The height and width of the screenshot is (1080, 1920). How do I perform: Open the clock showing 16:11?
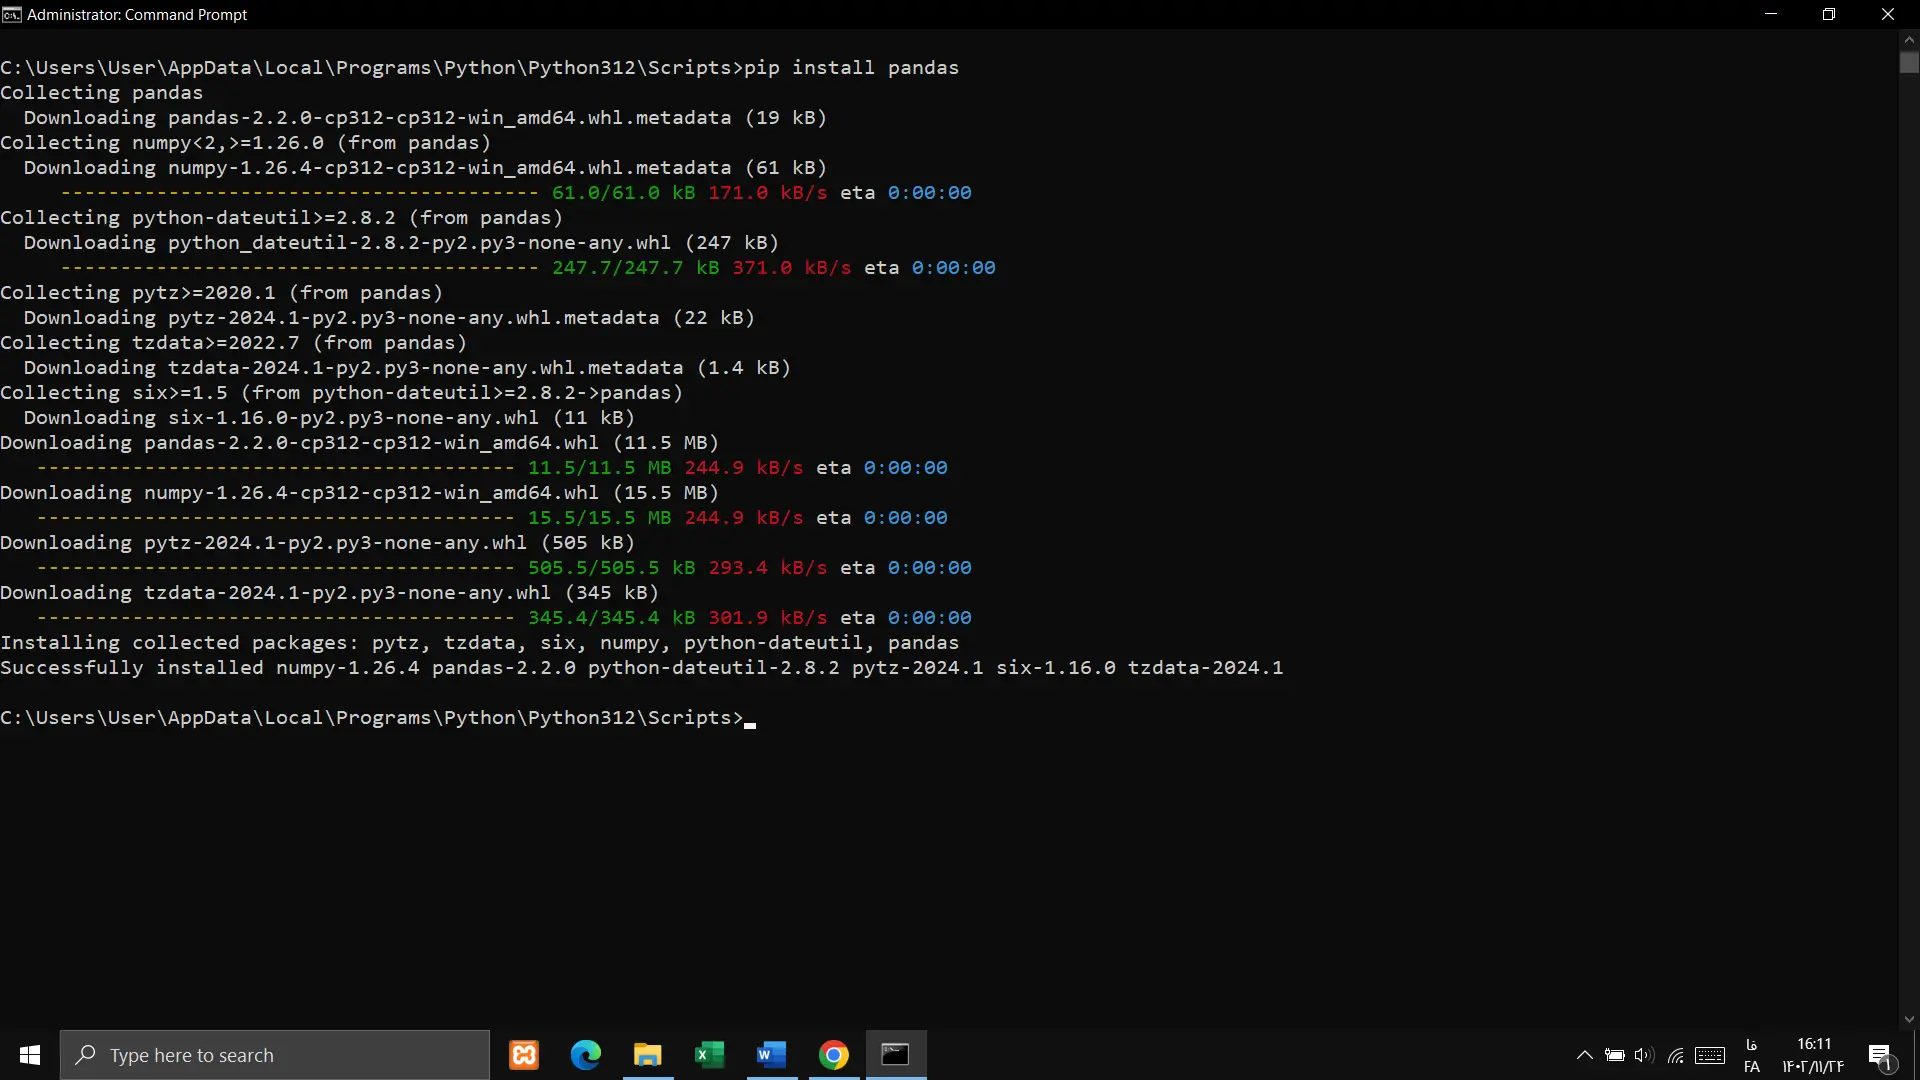(x=1813, y=1055)
